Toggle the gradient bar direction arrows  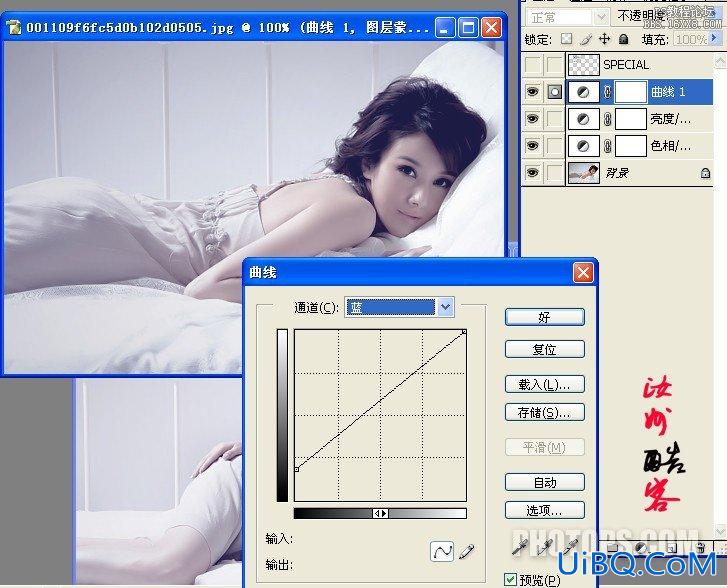[381, 513]
